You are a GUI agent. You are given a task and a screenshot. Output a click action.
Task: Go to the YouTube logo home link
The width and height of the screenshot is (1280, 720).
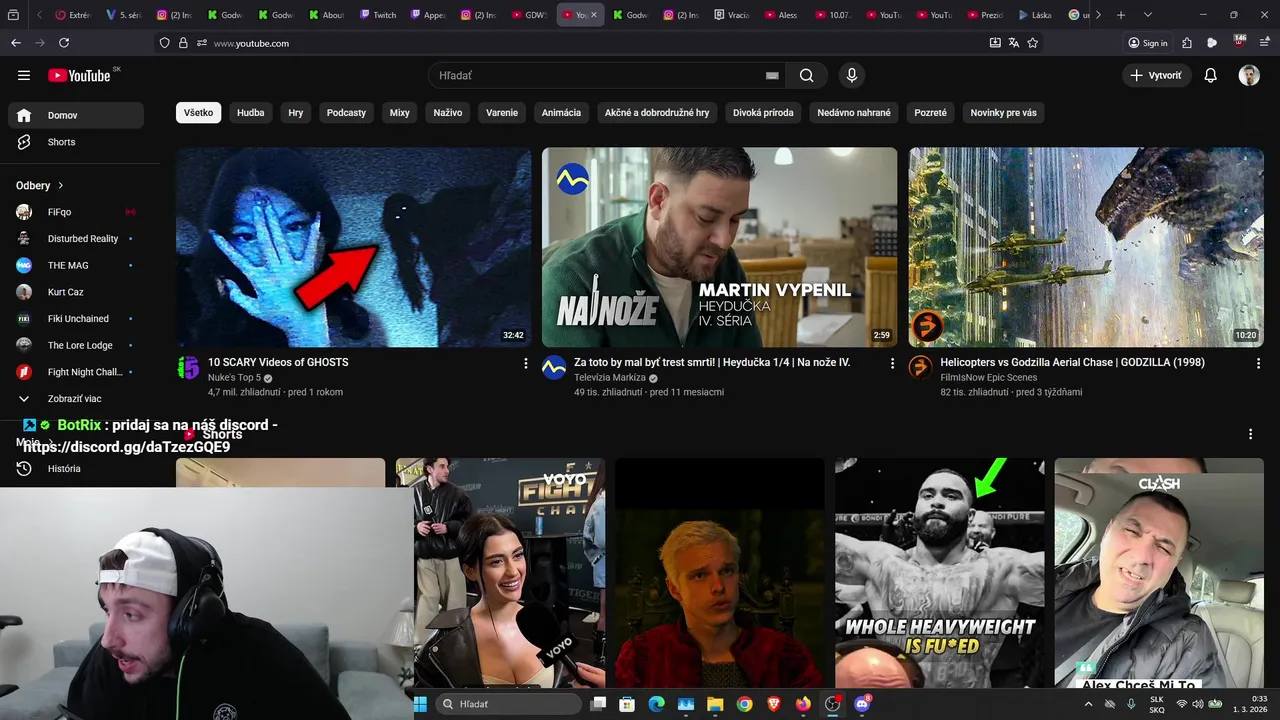click(x=79, y=75)
